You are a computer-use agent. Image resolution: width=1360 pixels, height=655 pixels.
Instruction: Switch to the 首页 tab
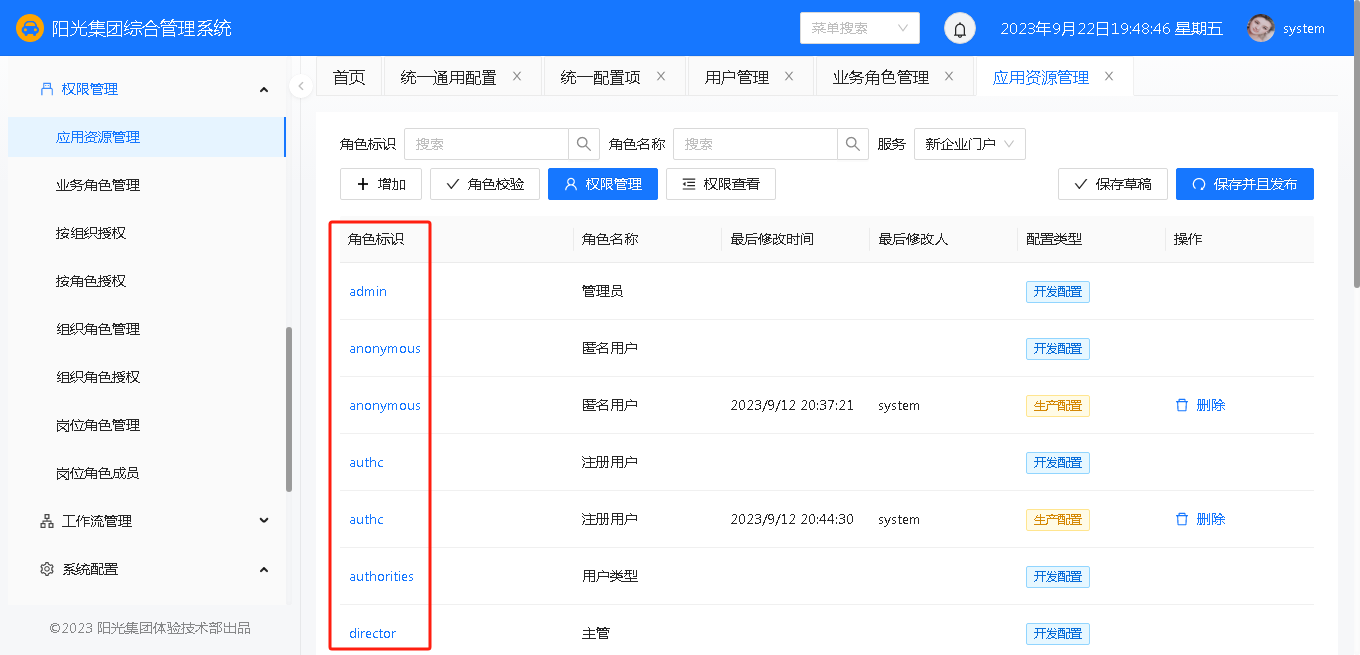coord(349,77)
